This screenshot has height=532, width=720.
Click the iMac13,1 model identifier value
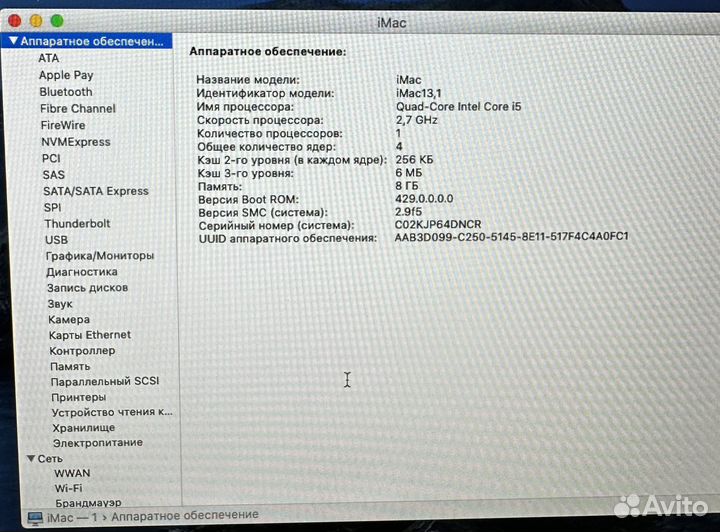click(x=419, y=93)
